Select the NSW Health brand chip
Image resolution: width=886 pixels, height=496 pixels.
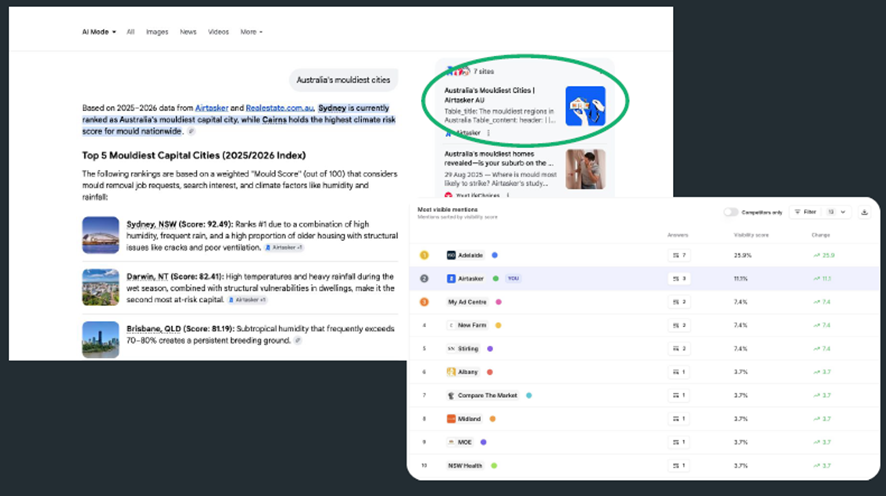(x=465, y=466)
